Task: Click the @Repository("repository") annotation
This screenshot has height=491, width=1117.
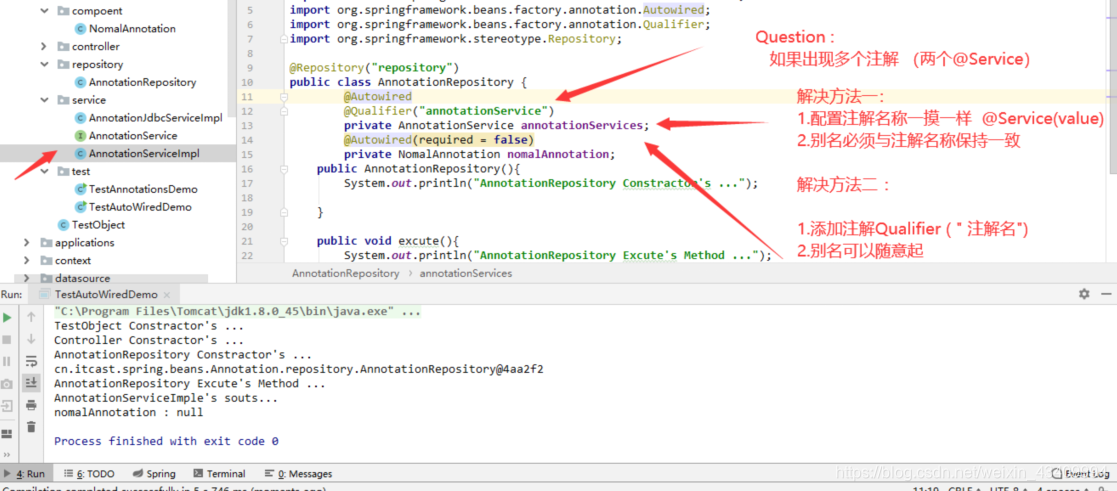Action: (x=374, y=68)
